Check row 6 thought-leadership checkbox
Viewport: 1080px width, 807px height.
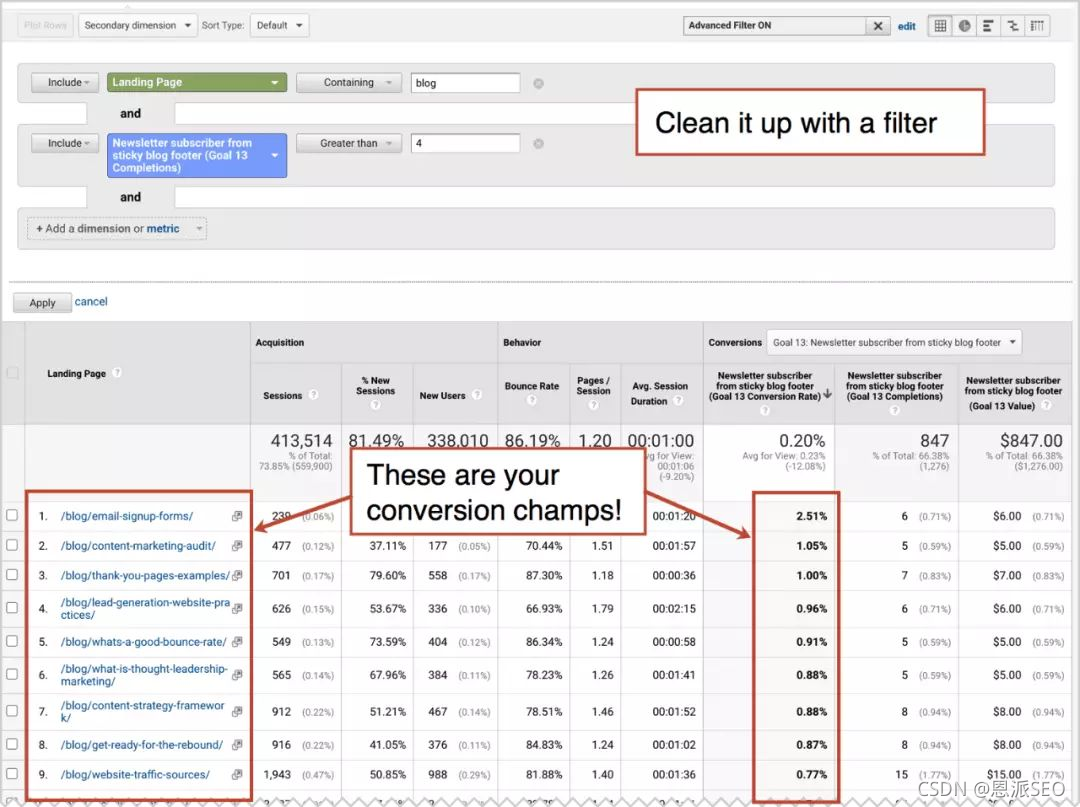[12, 674]
